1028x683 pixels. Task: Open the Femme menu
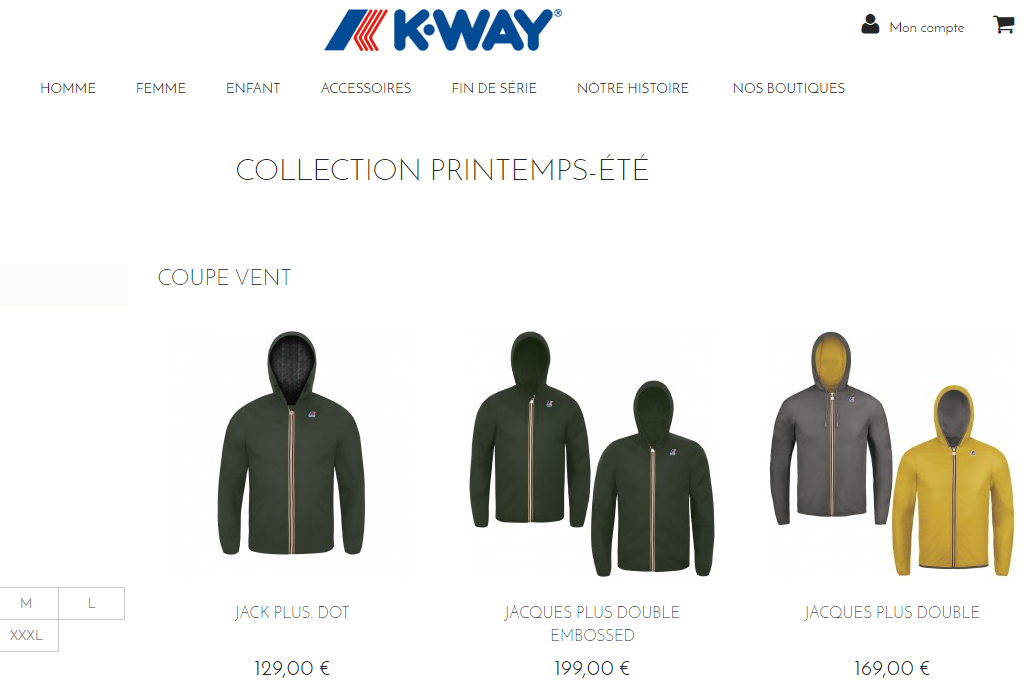point(161,88)
